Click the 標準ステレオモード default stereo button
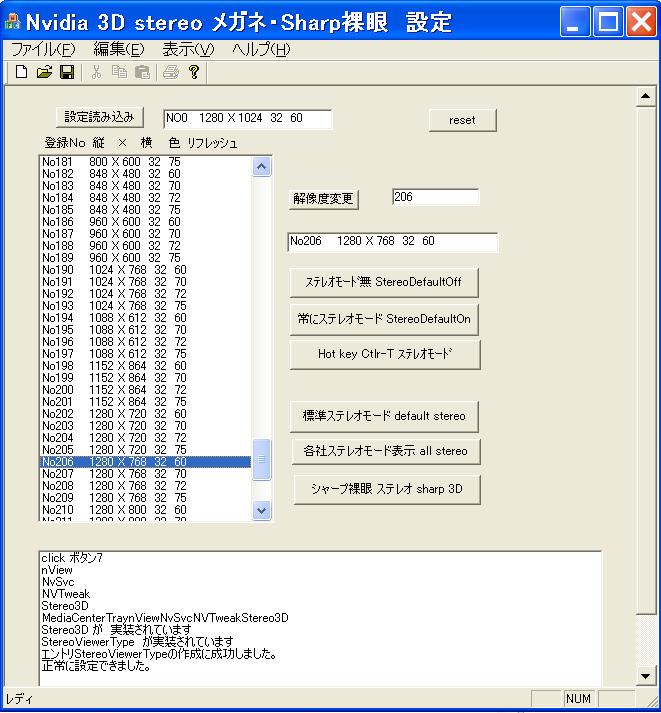The height and width of the screenshot is (713, 661). 384,416
